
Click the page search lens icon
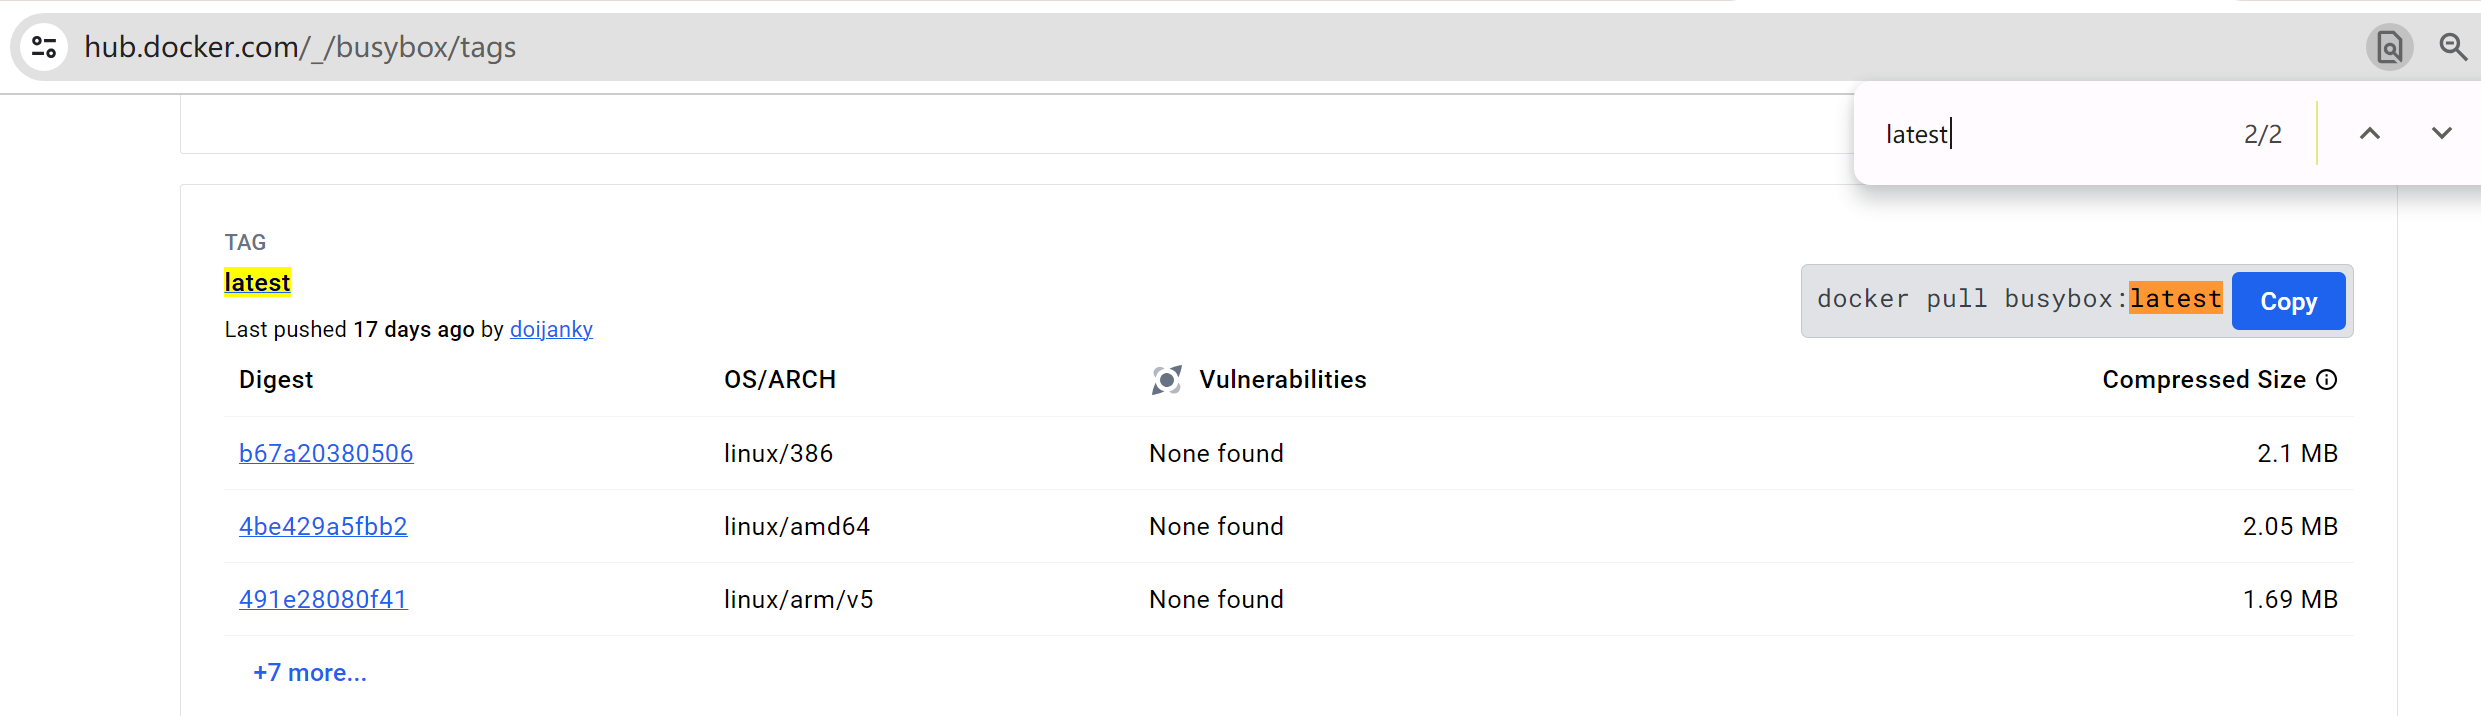pyautogui.click(x=2389, y=47)
